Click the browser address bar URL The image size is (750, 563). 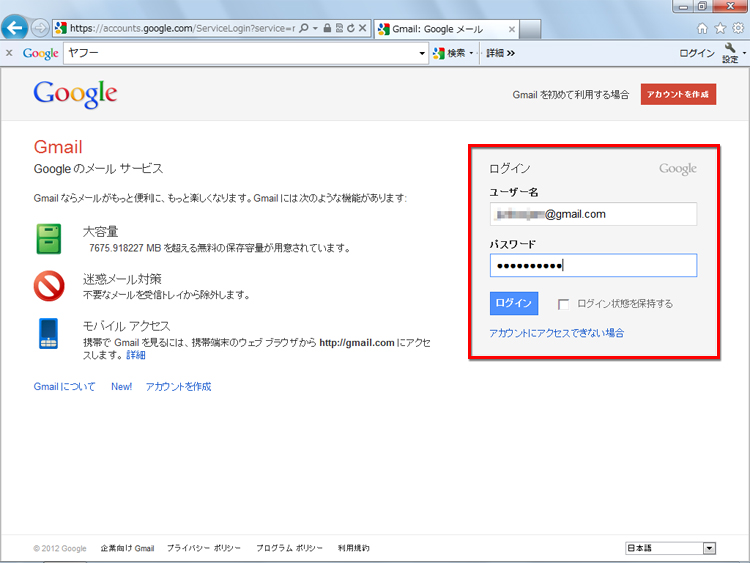point(183,28)
